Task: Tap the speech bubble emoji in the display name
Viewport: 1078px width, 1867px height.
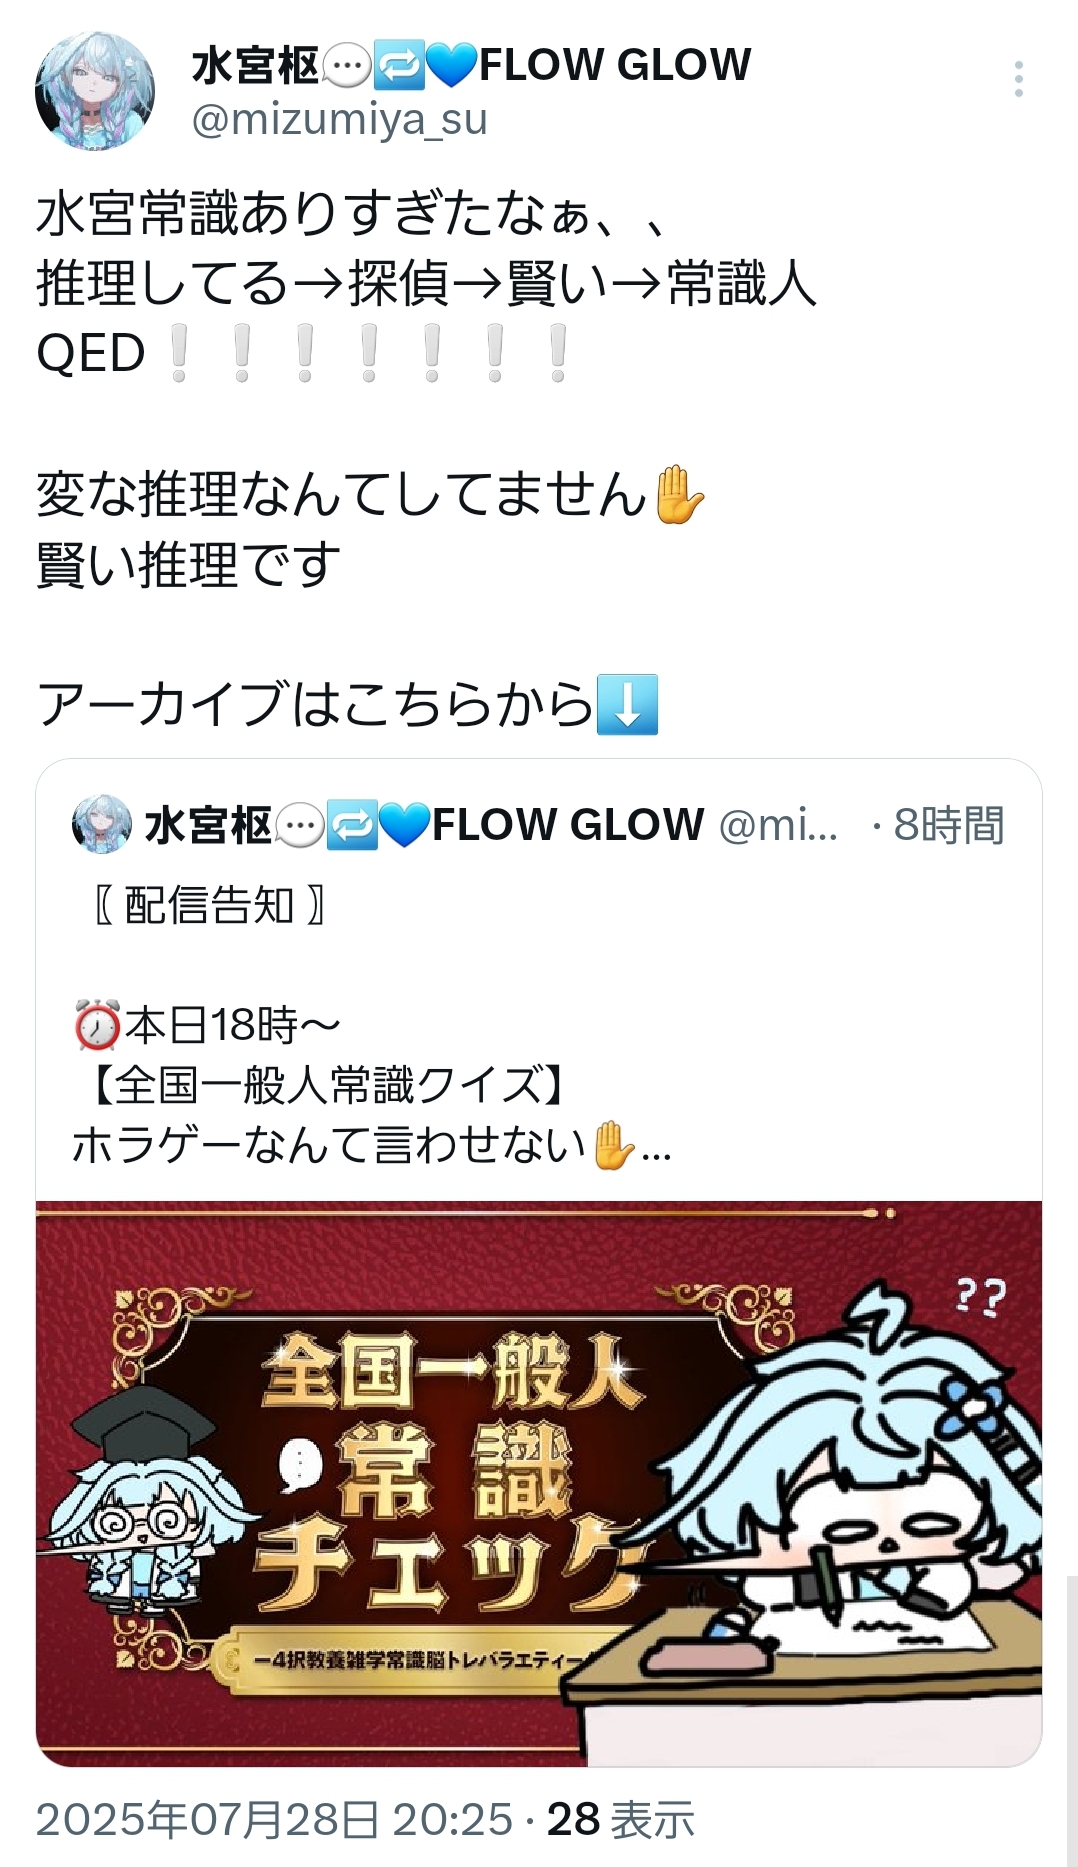Action: click(346, 66)
